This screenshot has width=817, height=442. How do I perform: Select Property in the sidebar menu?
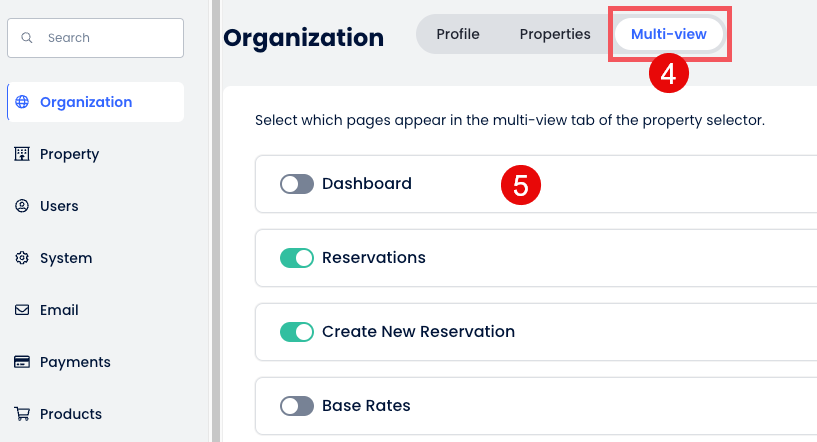point(69,154)
